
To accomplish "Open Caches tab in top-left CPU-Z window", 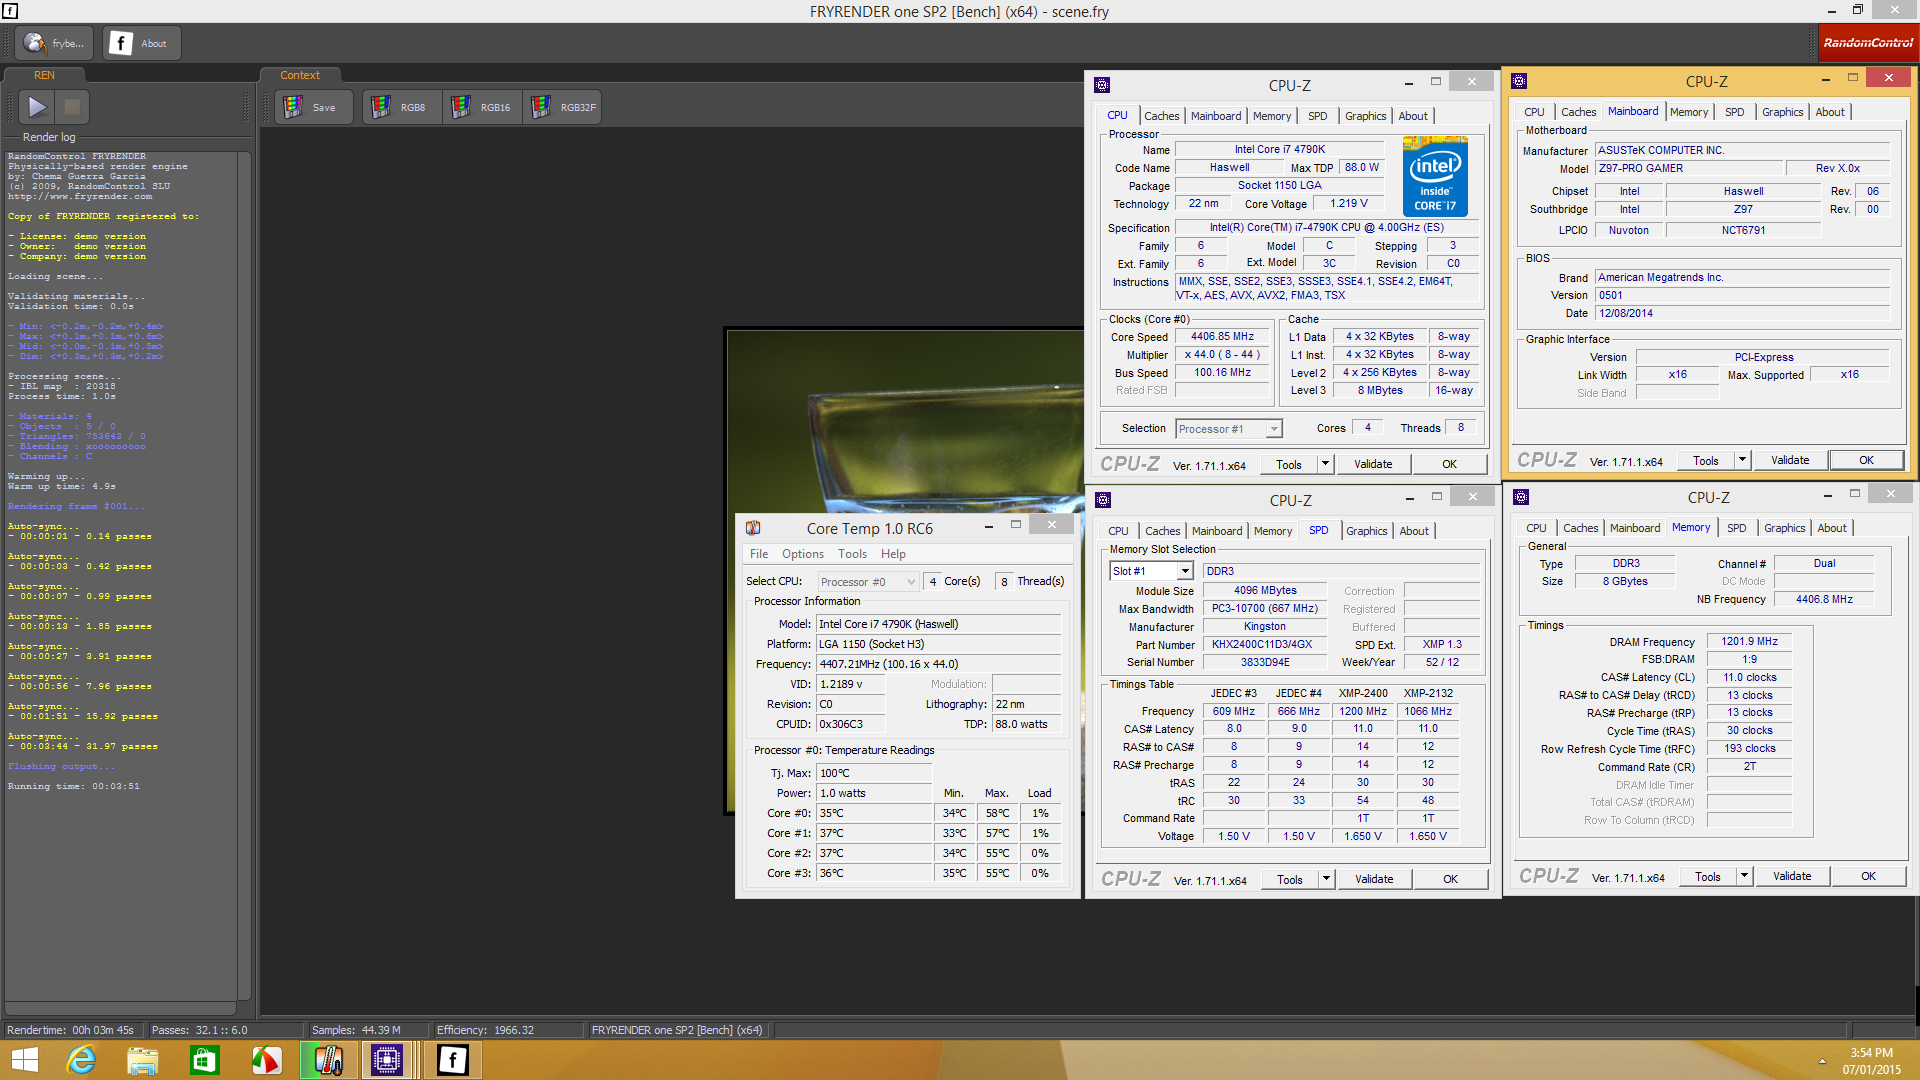I will coord(1161,116).
